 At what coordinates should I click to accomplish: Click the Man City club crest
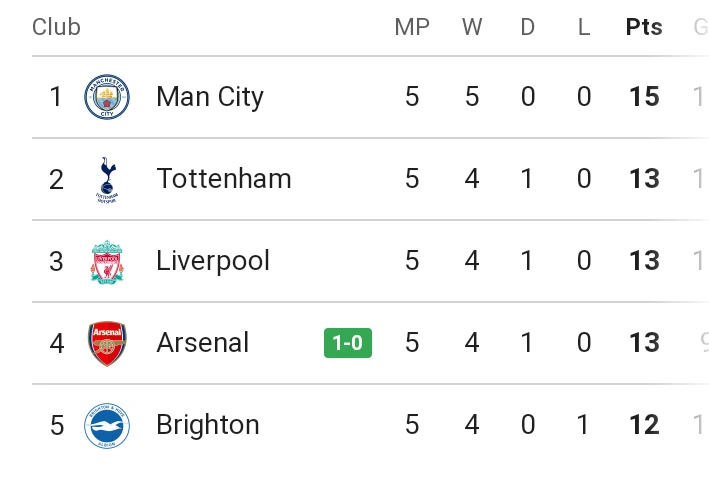(107, 97)
